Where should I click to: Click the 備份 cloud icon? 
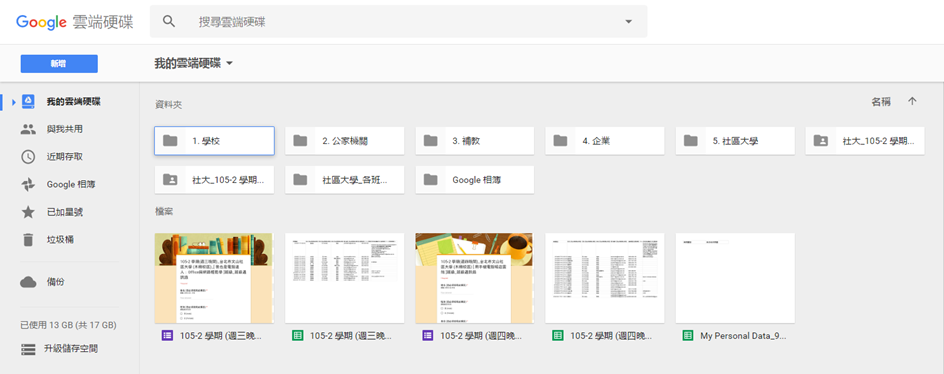pos(28,282)
